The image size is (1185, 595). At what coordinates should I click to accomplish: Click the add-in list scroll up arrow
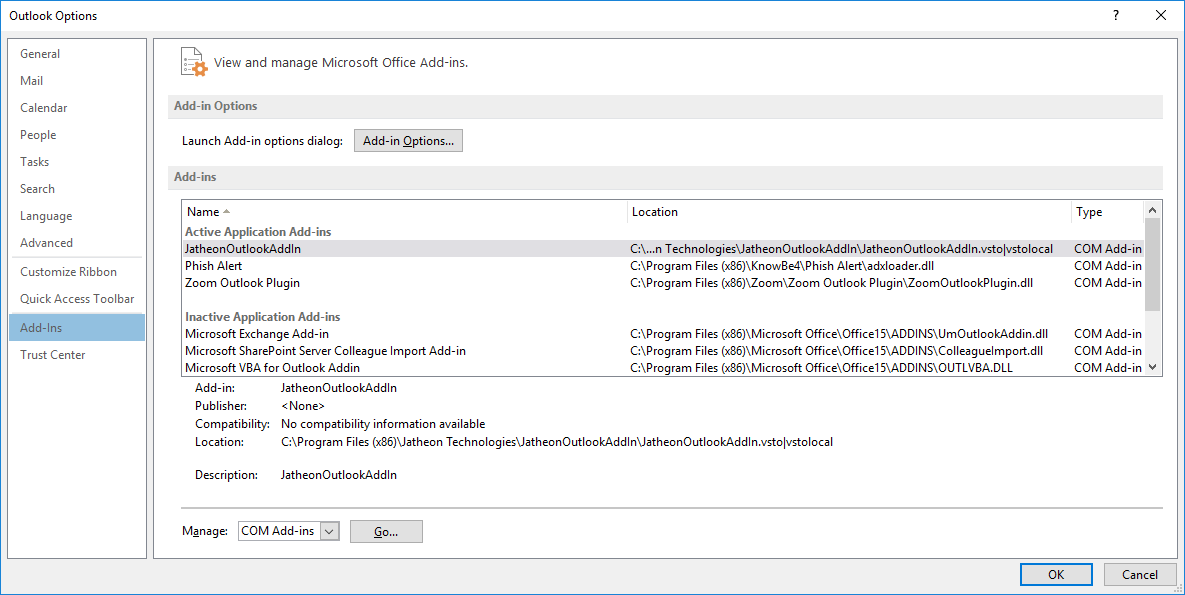tap(1153, 210)
